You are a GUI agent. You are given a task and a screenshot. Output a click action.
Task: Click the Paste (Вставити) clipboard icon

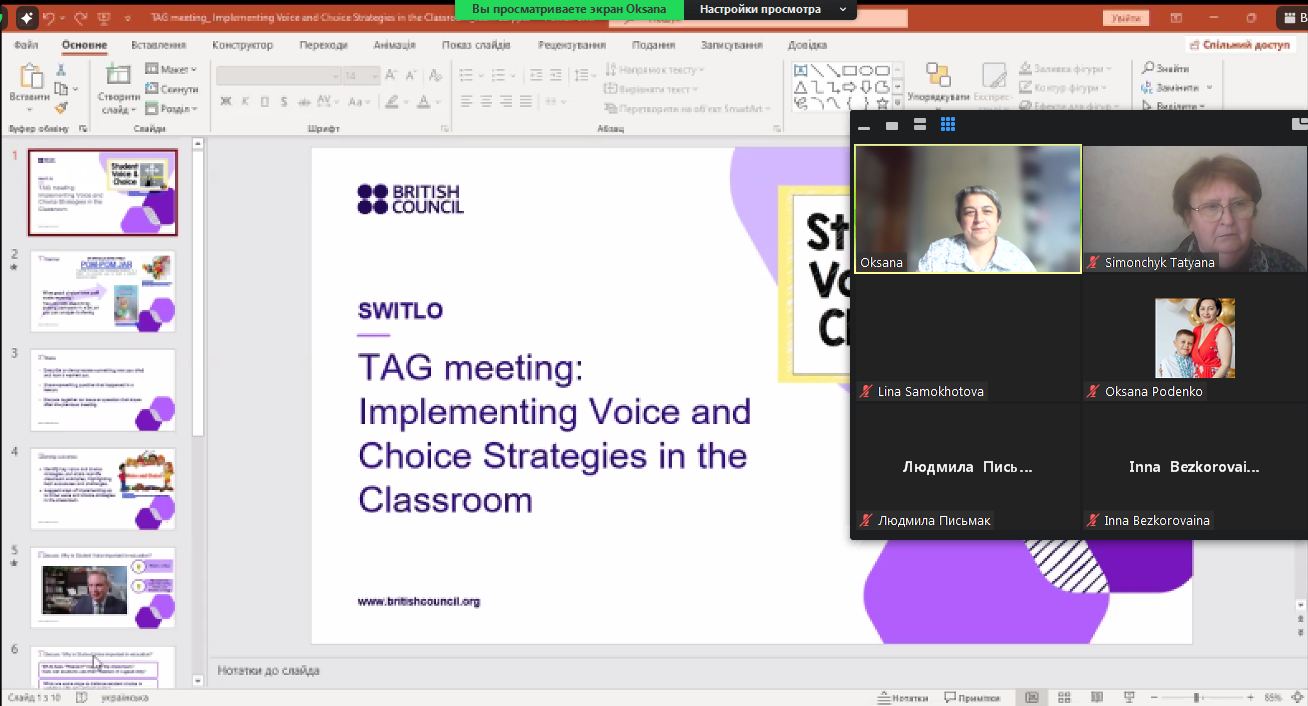29,78
